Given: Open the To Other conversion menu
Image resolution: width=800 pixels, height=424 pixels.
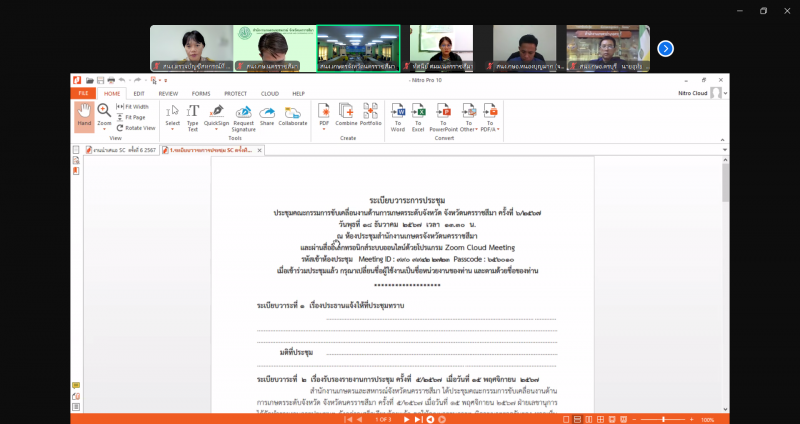Looking at the screenshot, I should coord(468,117).
